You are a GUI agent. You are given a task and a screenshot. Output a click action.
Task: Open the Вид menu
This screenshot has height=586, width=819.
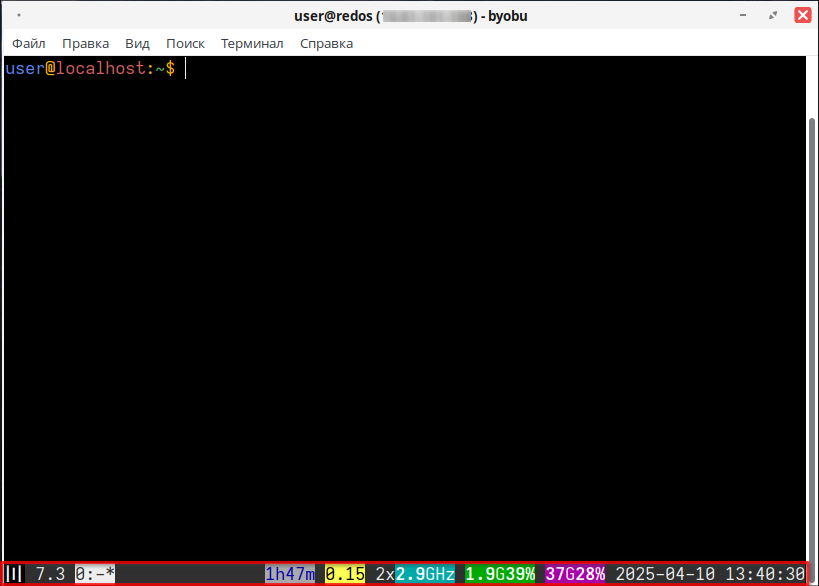pyautogui.click(x=137, y=43)
